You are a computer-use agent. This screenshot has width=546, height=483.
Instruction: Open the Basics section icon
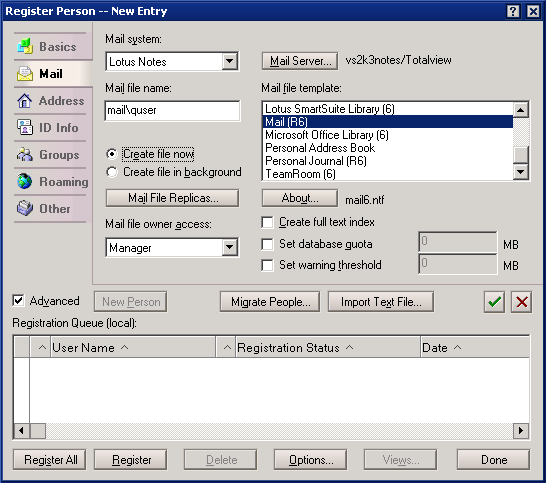pos(25,46)
